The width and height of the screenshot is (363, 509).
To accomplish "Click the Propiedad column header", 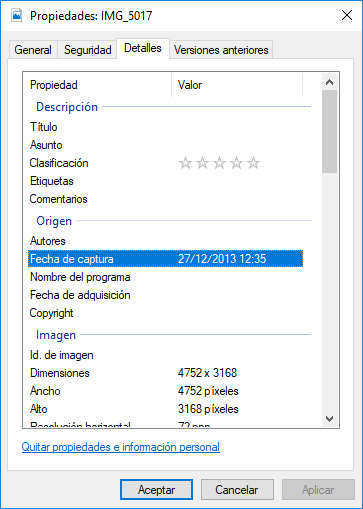I will pyautogui.click(x=97, y=85).
